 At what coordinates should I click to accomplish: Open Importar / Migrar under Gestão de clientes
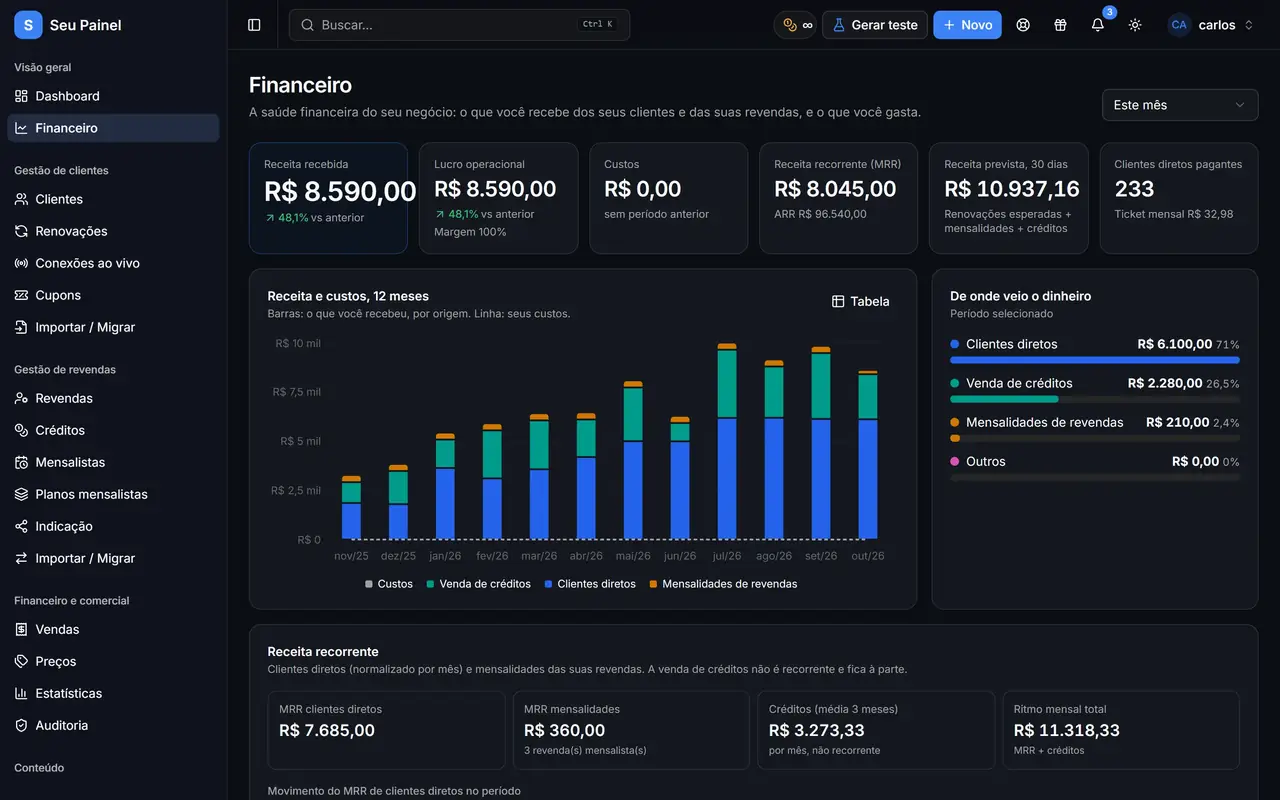(x=113, y=327)
